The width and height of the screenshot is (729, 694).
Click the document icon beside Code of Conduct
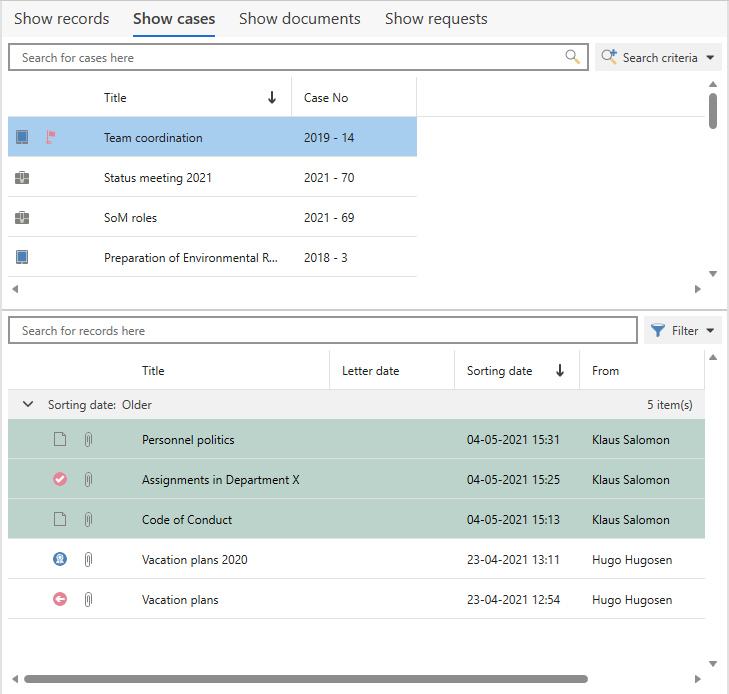60,520
